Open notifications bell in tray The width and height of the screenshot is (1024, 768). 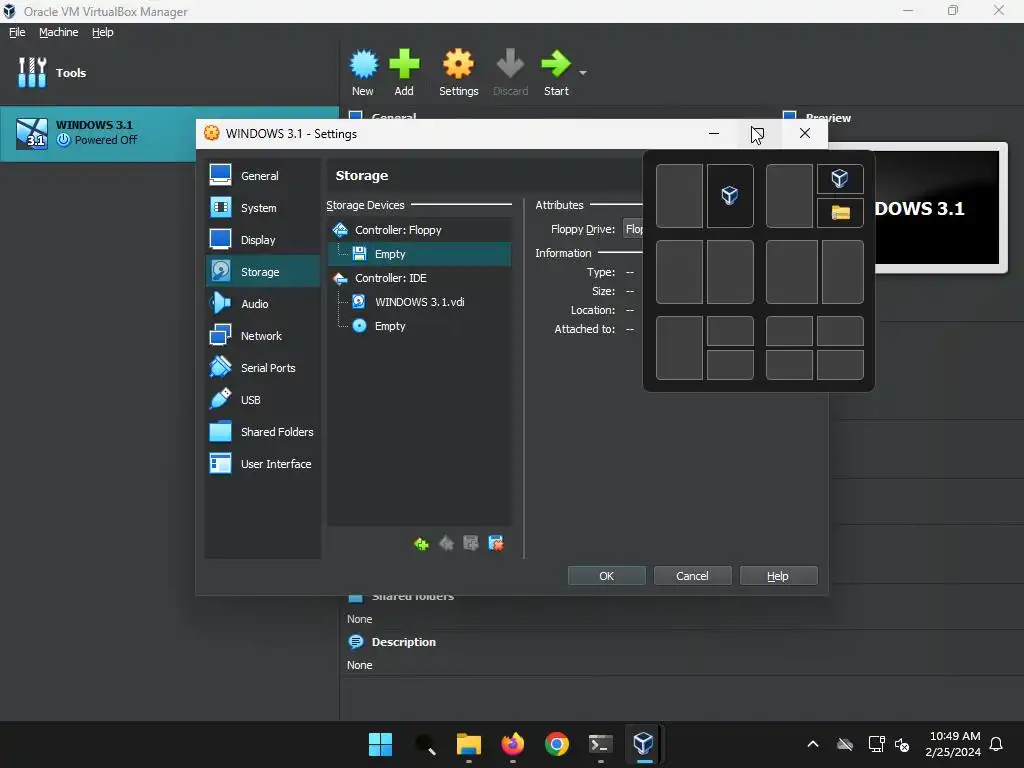[x=997, y=744]
